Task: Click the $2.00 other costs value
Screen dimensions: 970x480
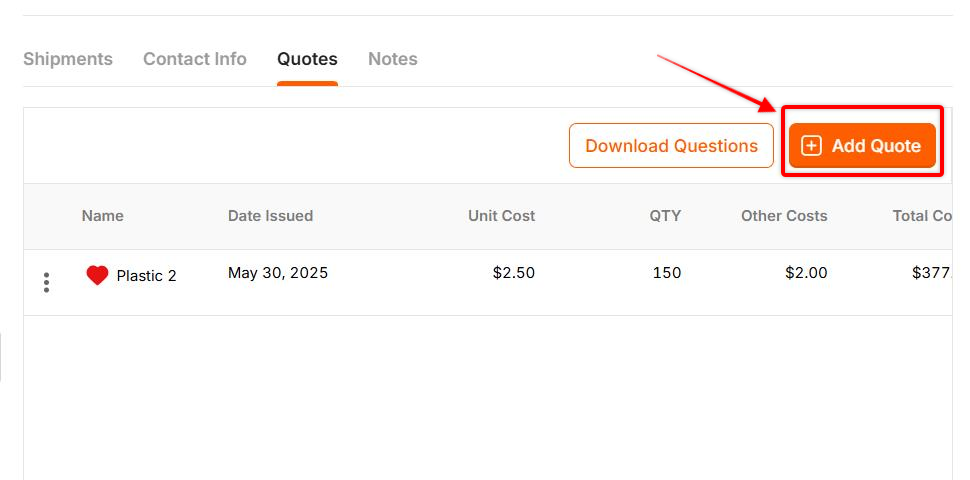Action: pyautogui.click(x=806, y=273)
